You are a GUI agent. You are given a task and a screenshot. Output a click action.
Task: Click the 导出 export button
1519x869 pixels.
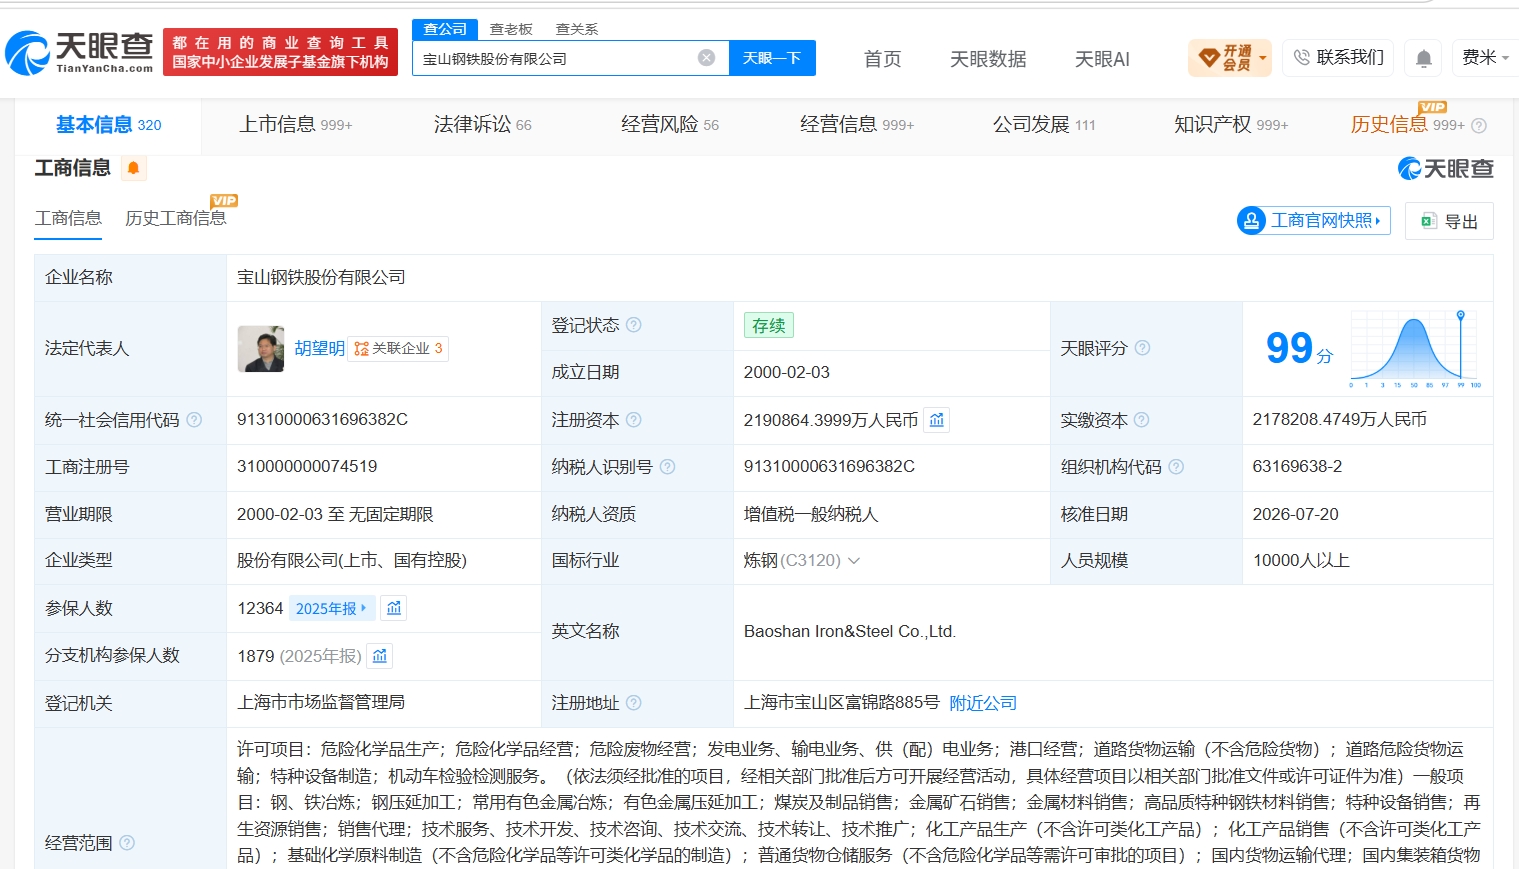click(x=1449, y=221)
